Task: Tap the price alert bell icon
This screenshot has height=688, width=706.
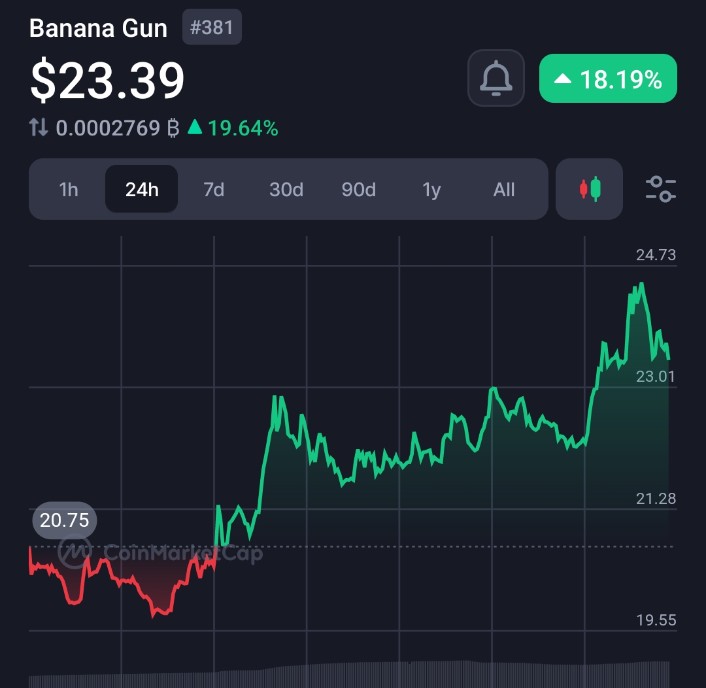Action: [496, 78]
